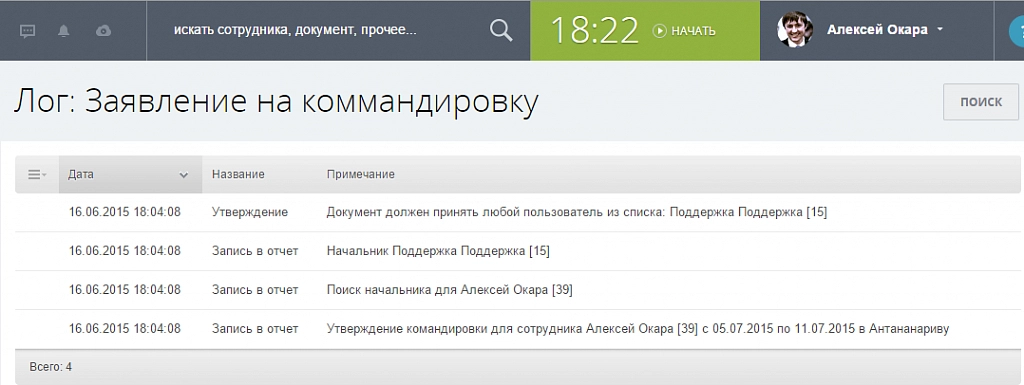The height and width of the screenshot is (385, 1024).
Task: Click the blue icon at top-right edge
Action: point(1016,31)
